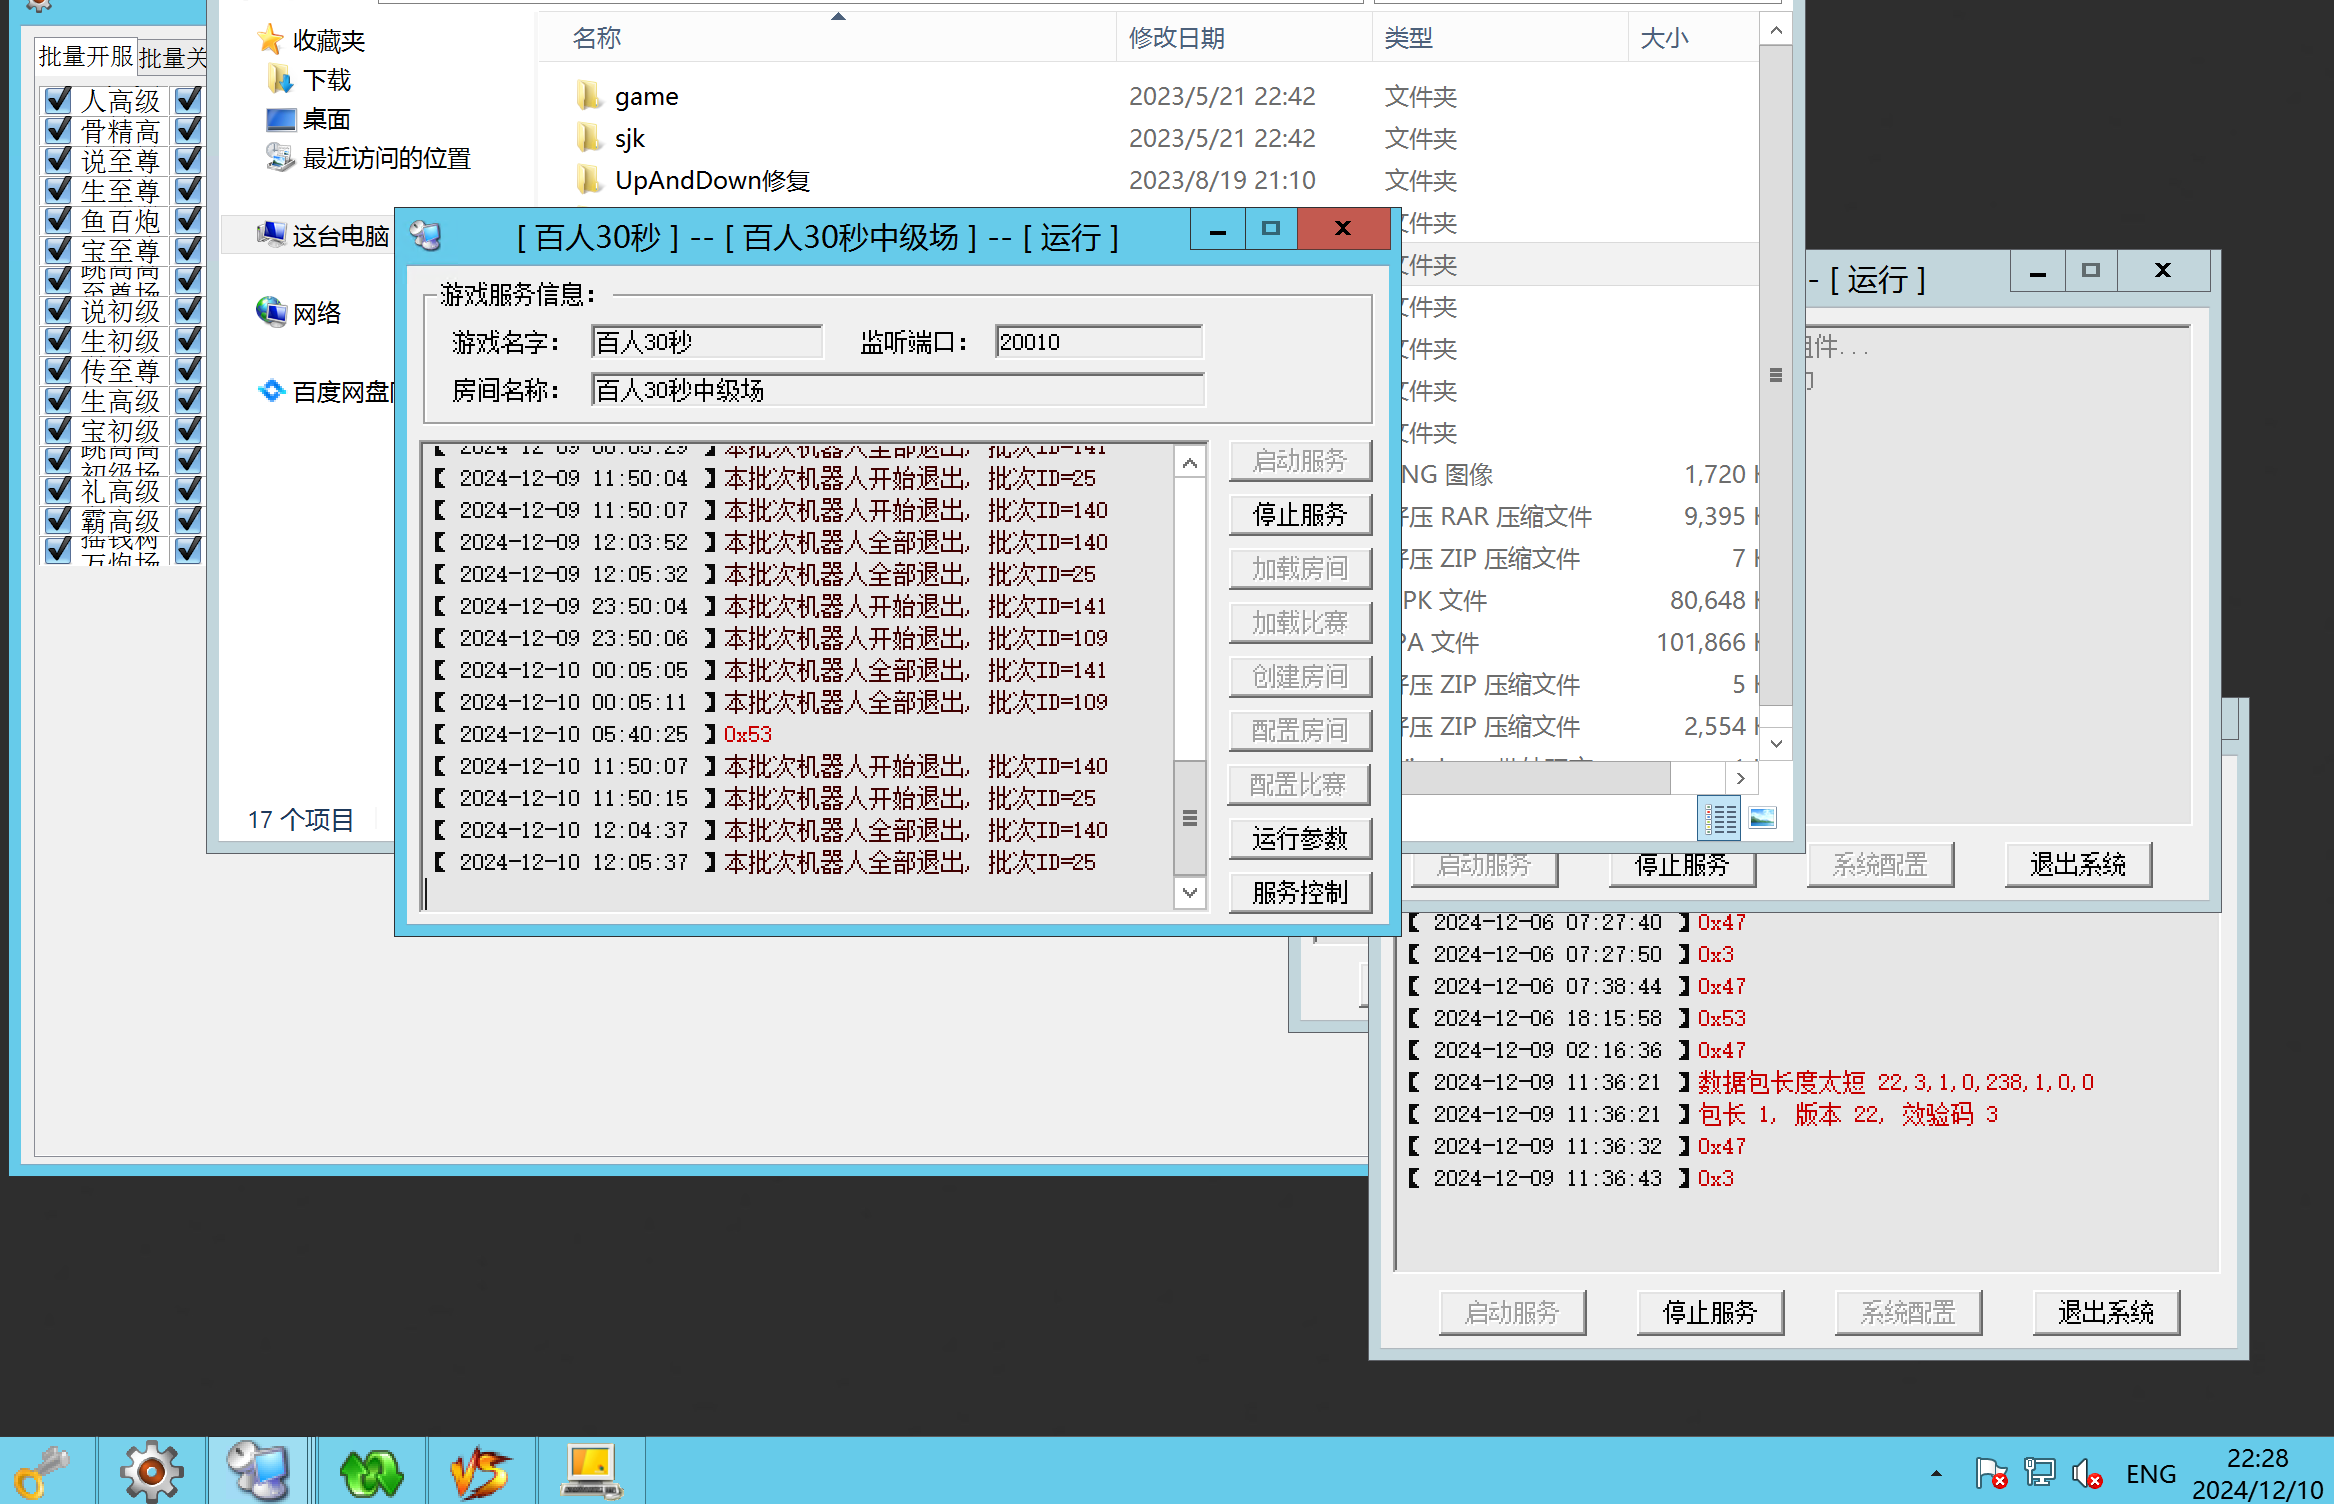
Task: Launch the remote desktop icon from the taskbar
Action: click(258, 1470)
